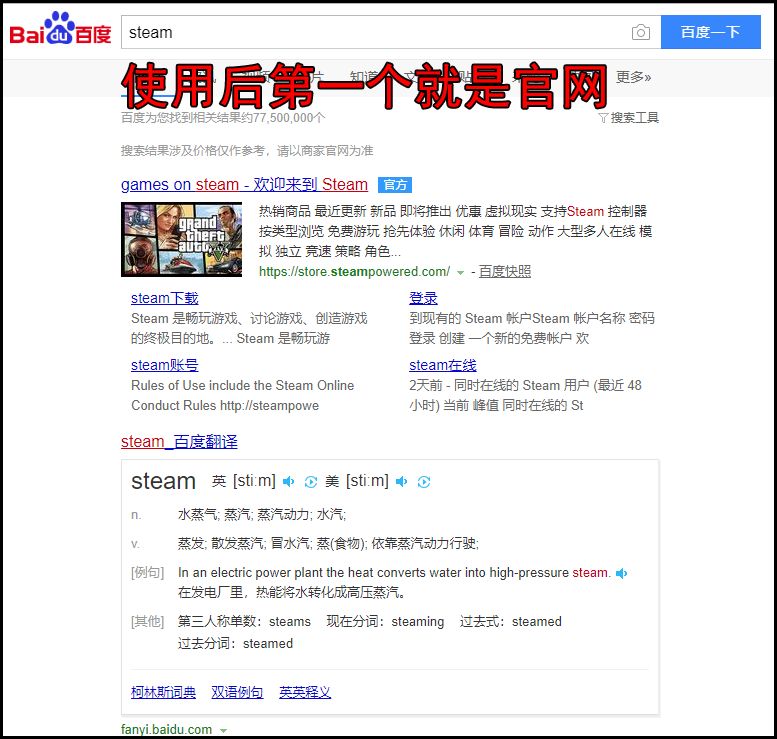Play British pronunciation of steam

tap(288, 482)
